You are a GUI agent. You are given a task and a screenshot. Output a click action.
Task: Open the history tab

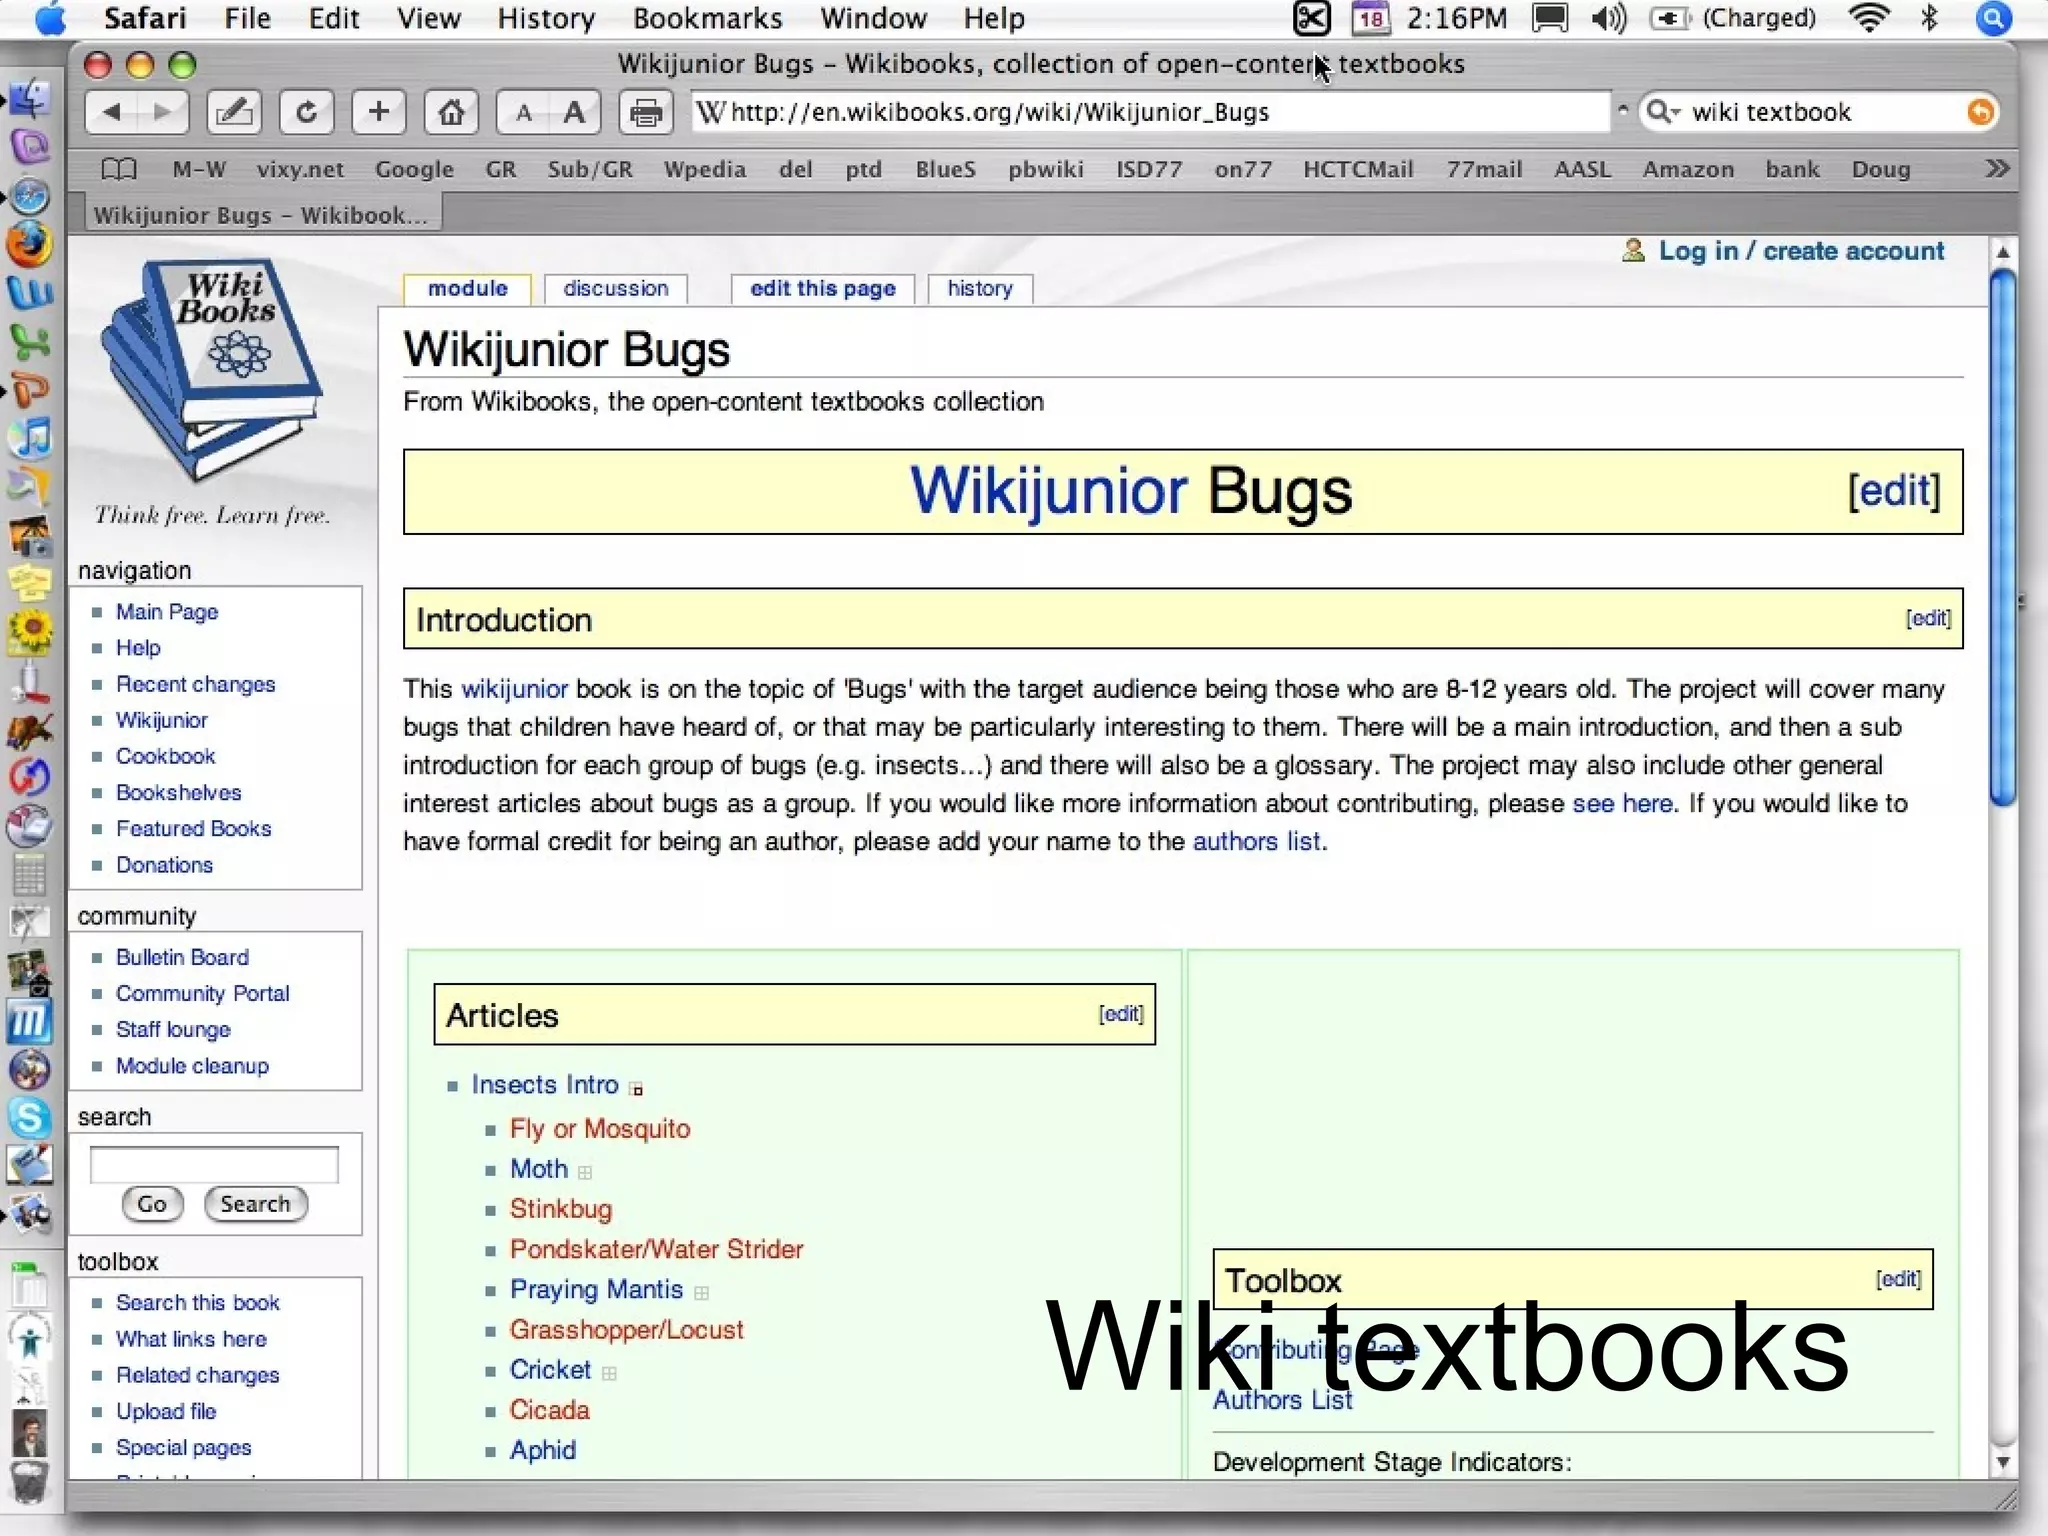point(980,288)
